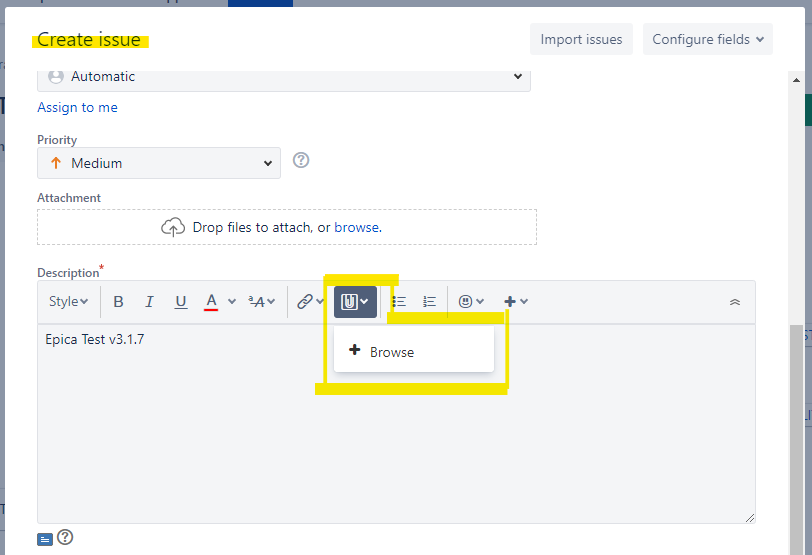
Task: Click the attachment paperclip toolbar button
Action: [355, 302]
